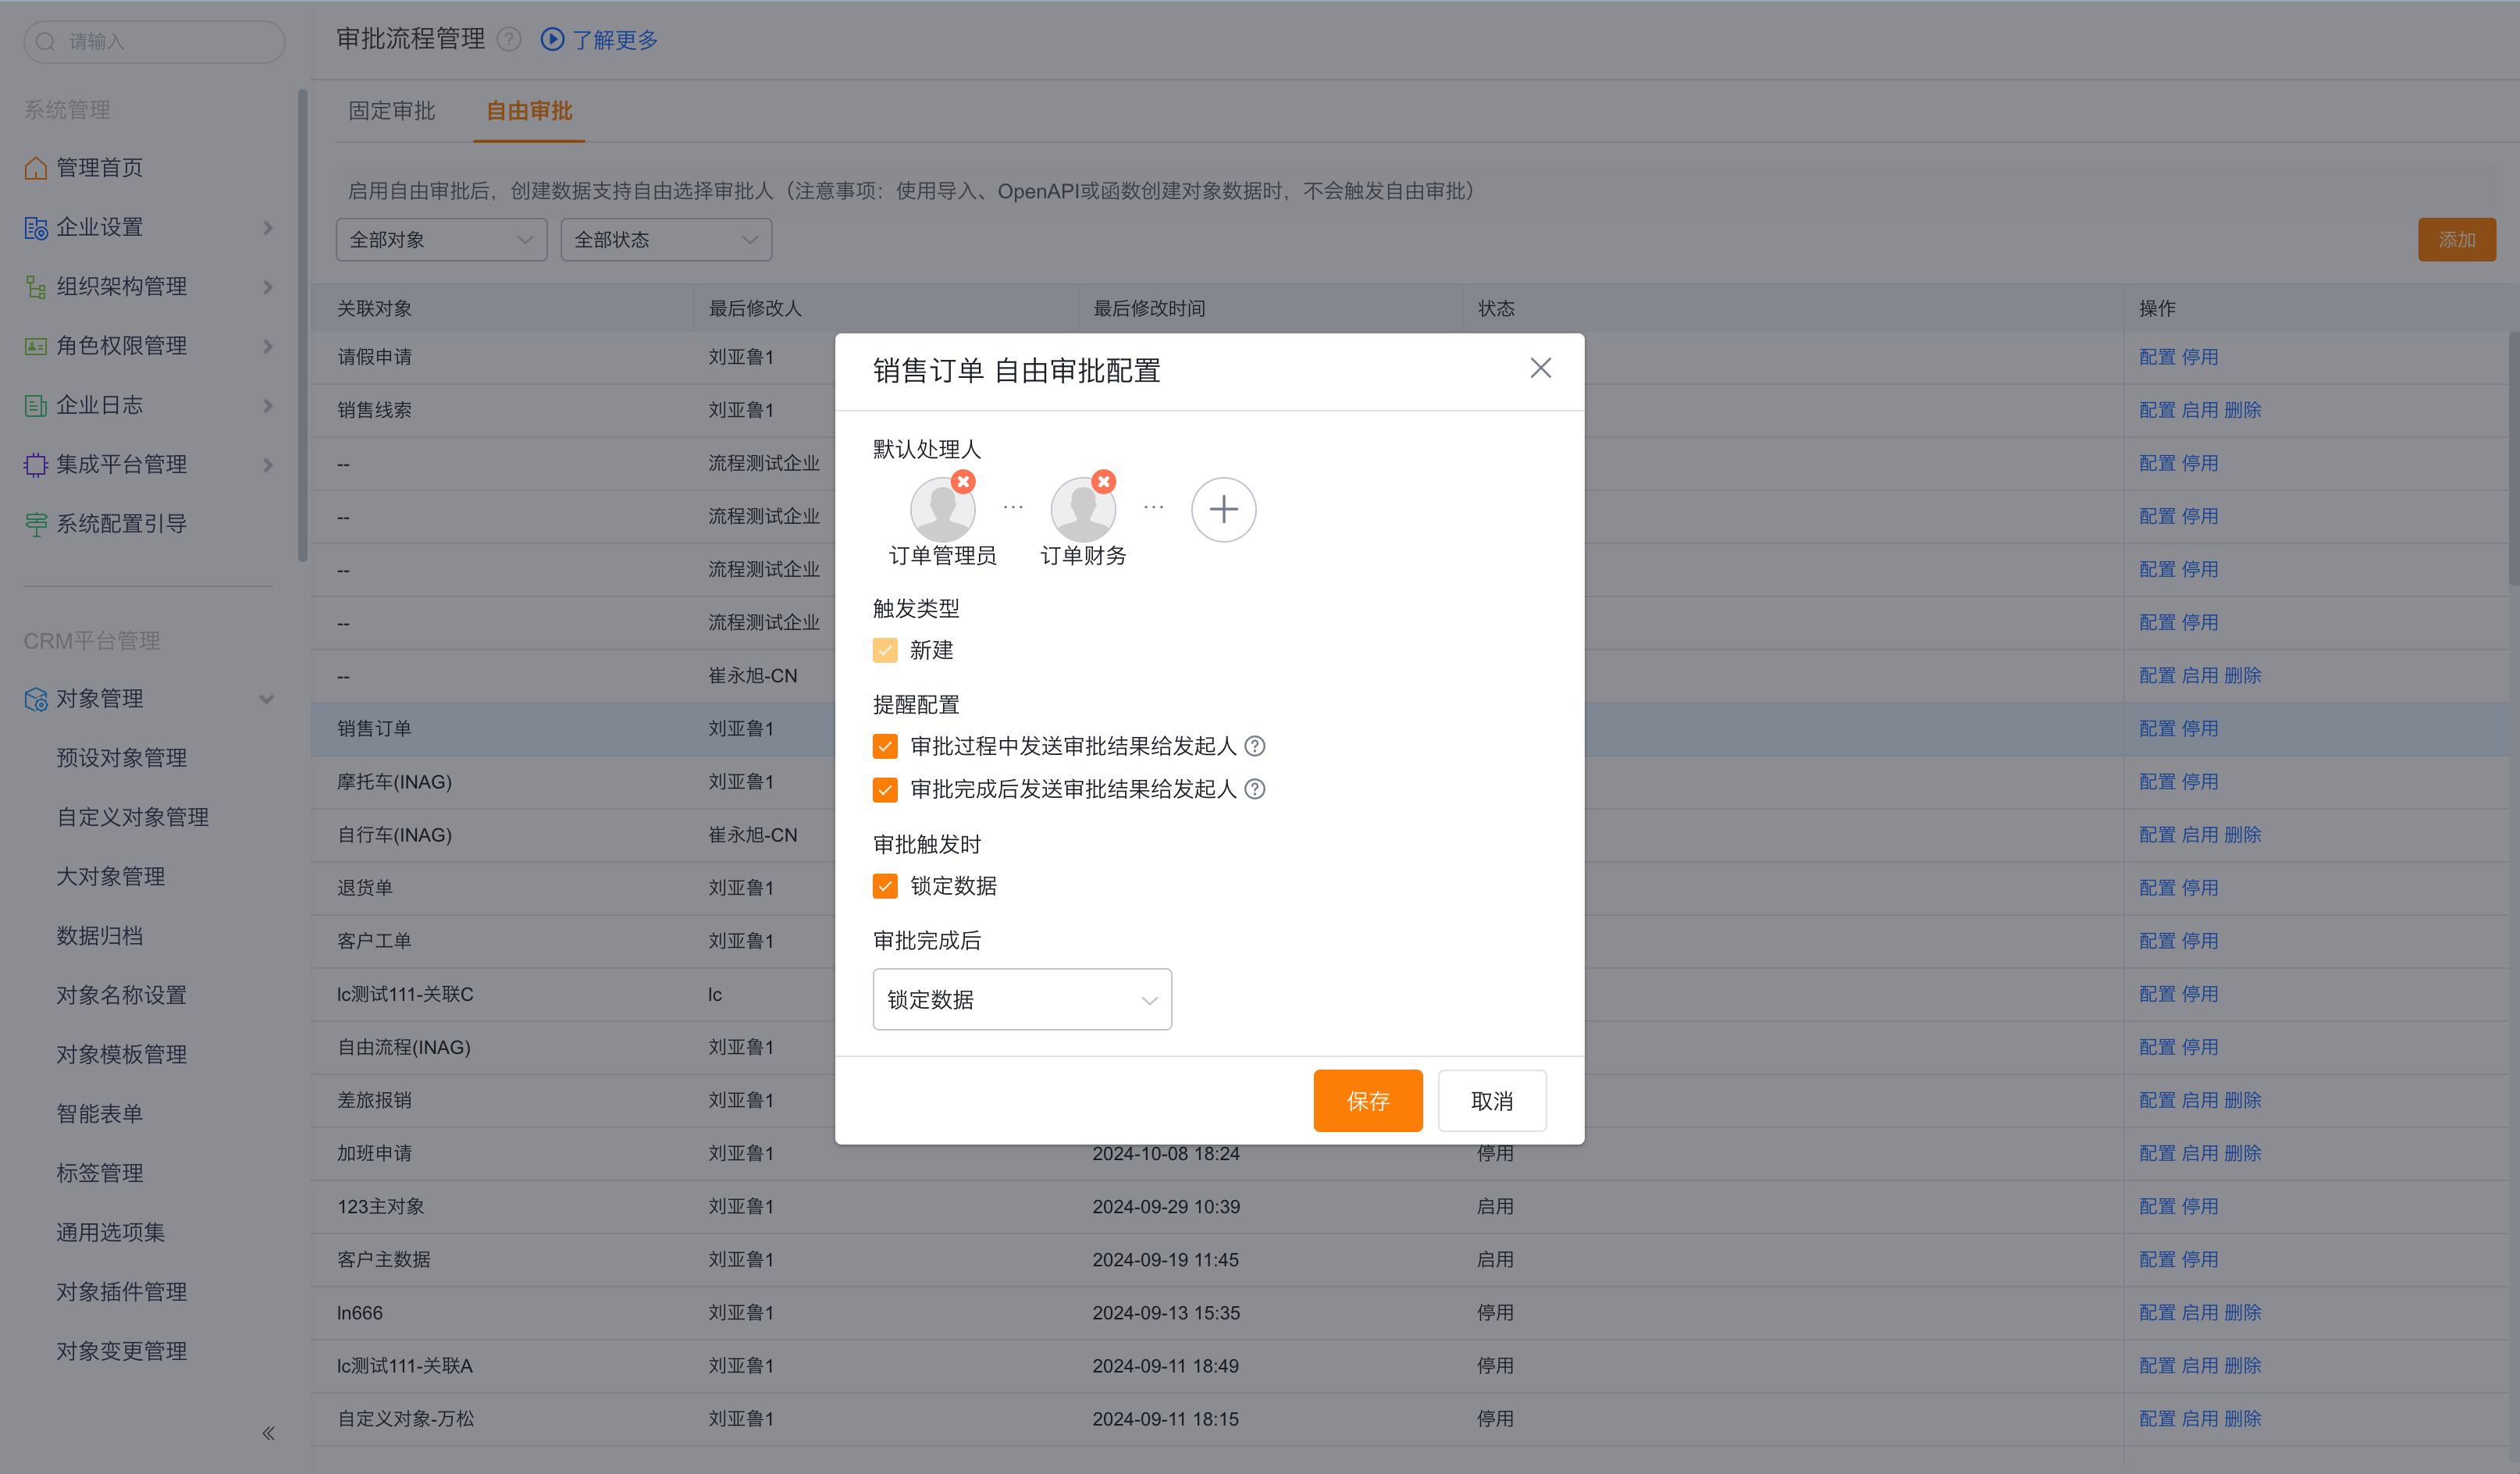Open 通用选项集 in sidebar

110,1232
